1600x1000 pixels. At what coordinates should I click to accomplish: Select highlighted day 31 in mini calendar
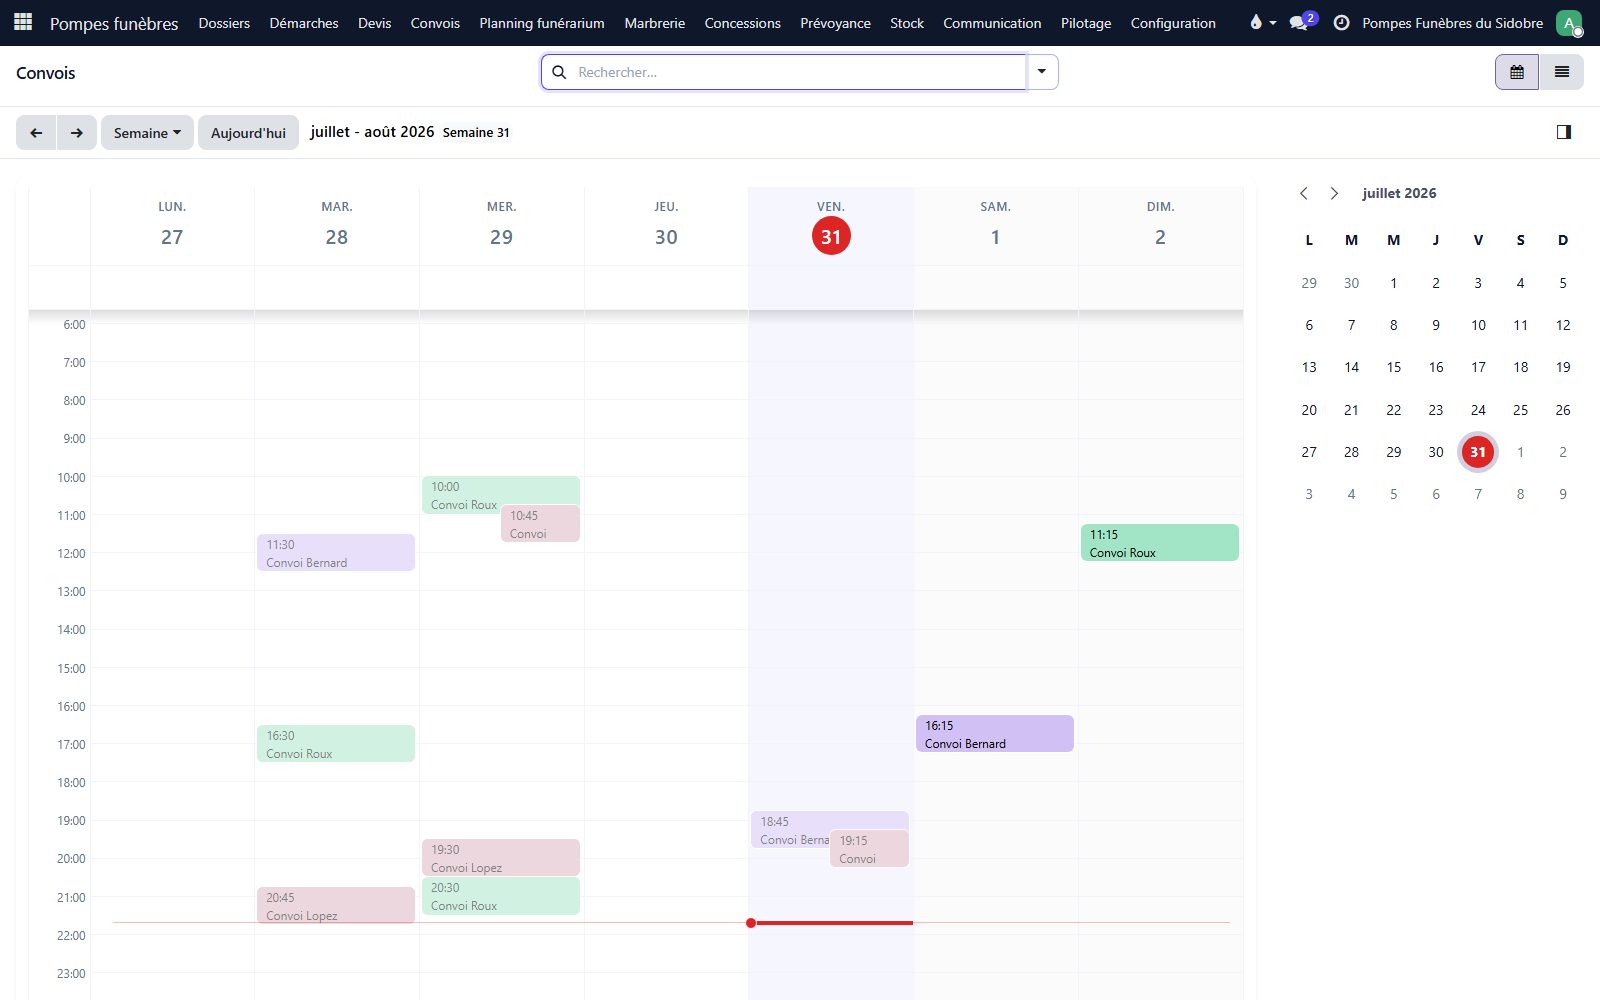pyautogui.click(x=1478, y=452)
